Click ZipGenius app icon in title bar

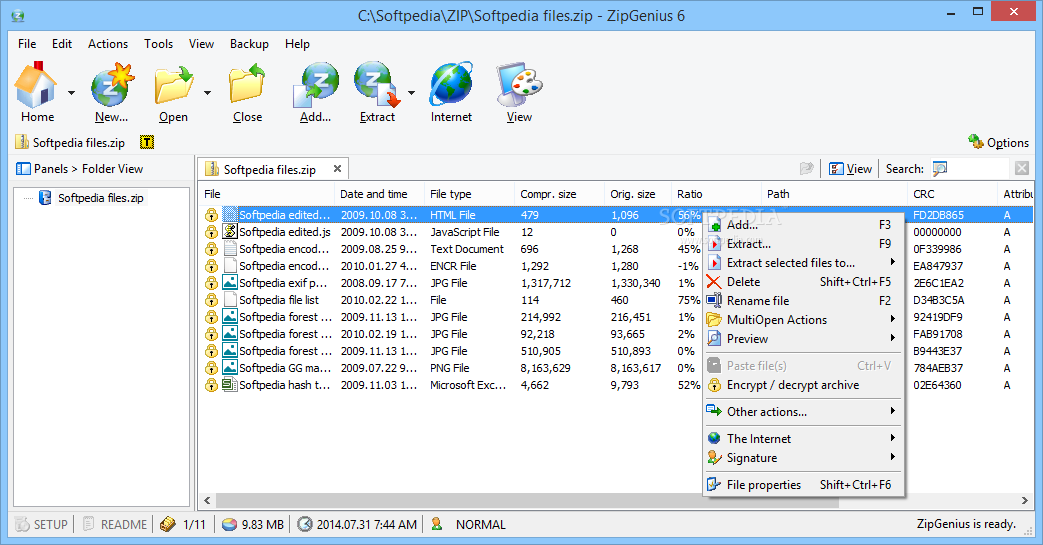coord(18,15)
